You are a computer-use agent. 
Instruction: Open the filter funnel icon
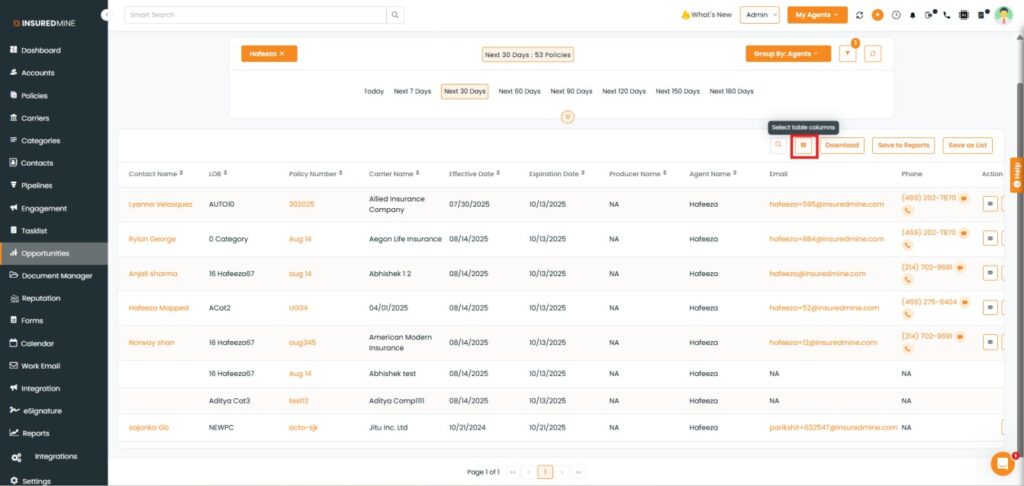(848, 54)
